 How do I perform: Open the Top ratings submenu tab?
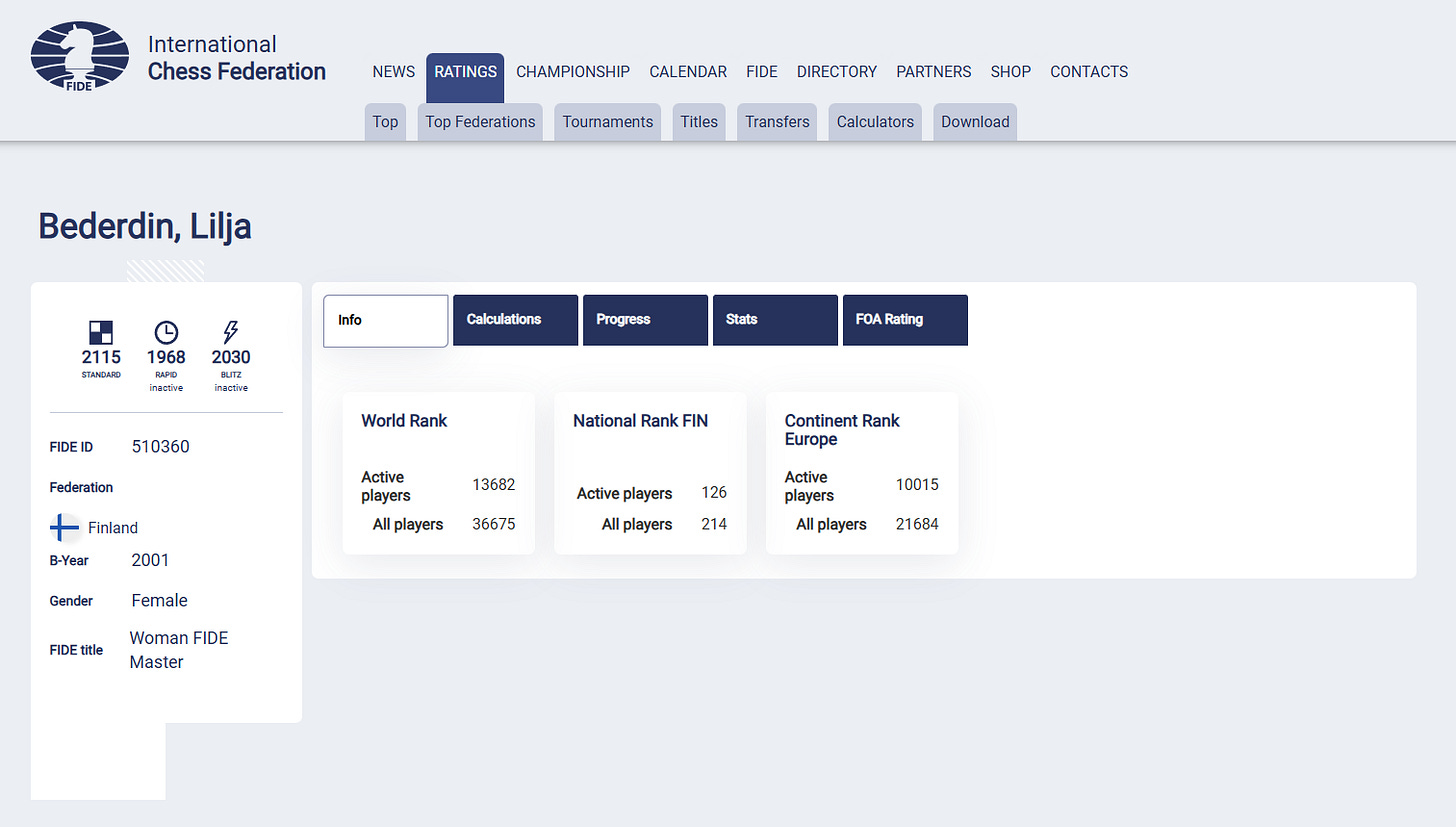385,122
